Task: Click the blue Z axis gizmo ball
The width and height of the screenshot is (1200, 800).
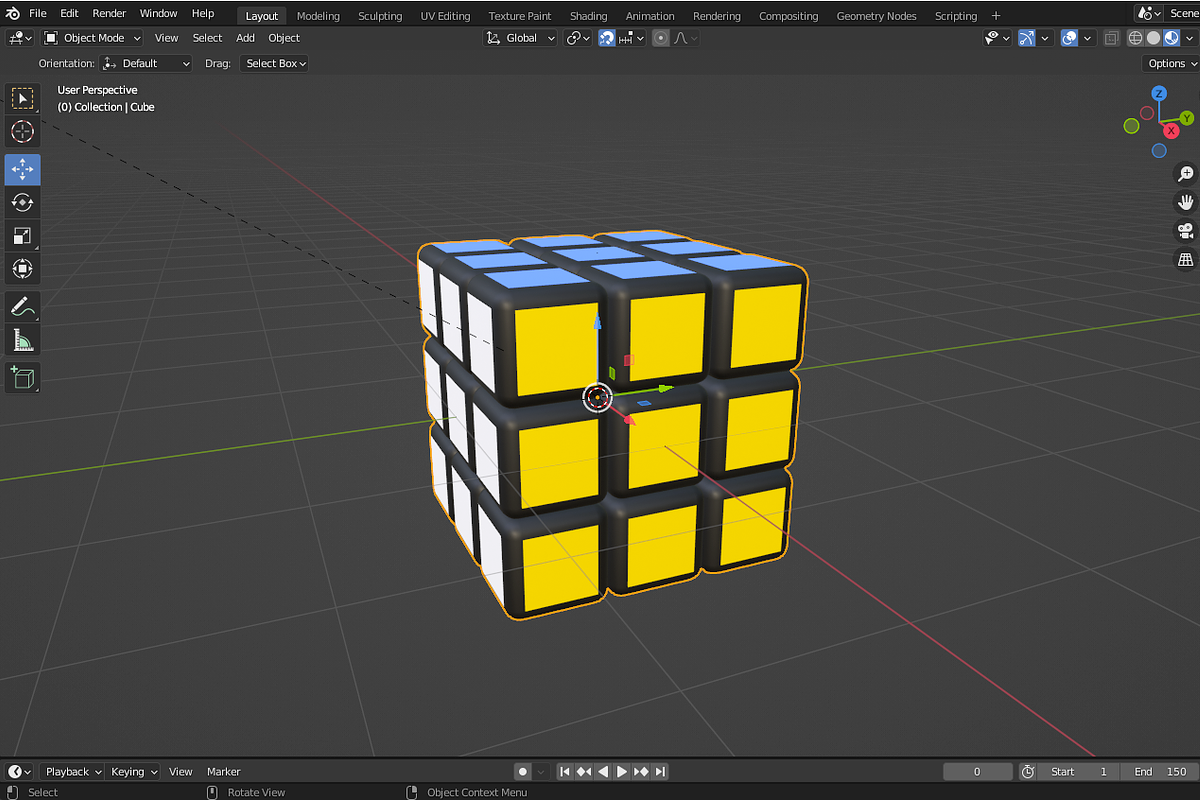Action: 1159,93
